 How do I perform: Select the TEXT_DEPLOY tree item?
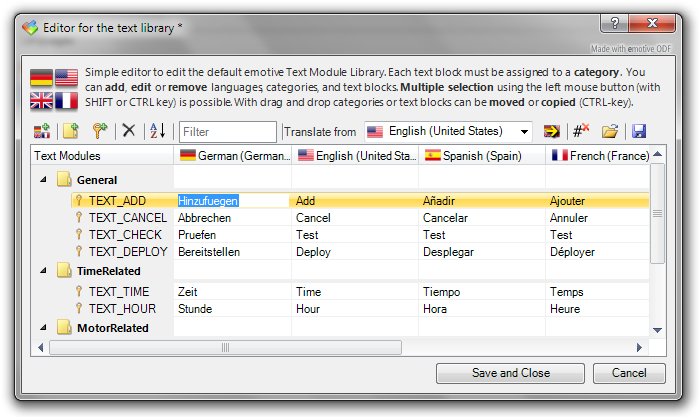coord(124,252)
